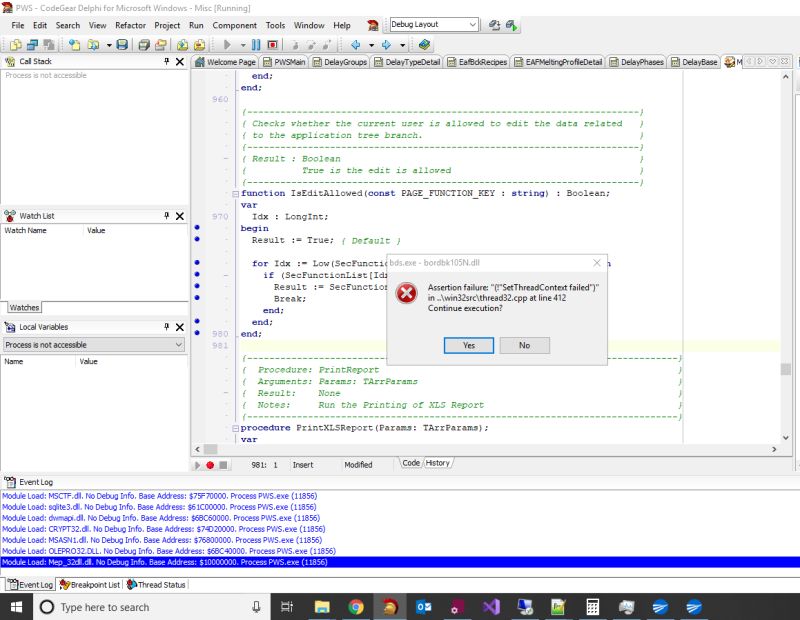This screenshot has height=620, width=800.
Task: Click the Save All toolbar icon
Action: pos(144,45)
